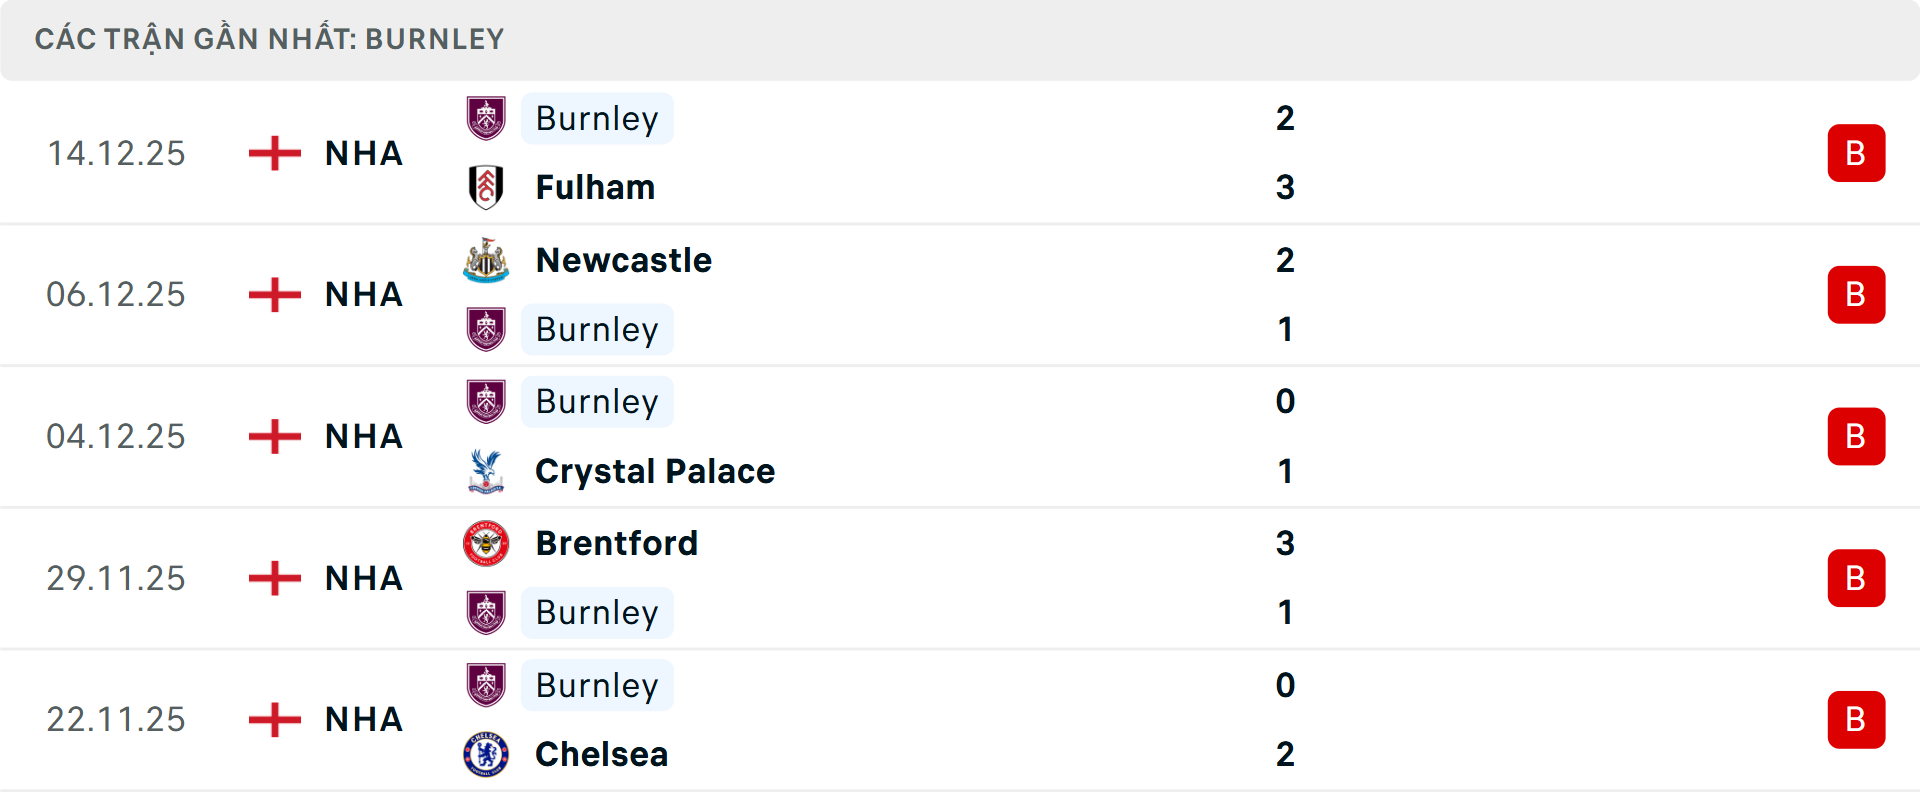1920x792 pixels.
Task: Open the Crystal Palace crest icon
Action: pyautogui.click(x=487, y=470)
